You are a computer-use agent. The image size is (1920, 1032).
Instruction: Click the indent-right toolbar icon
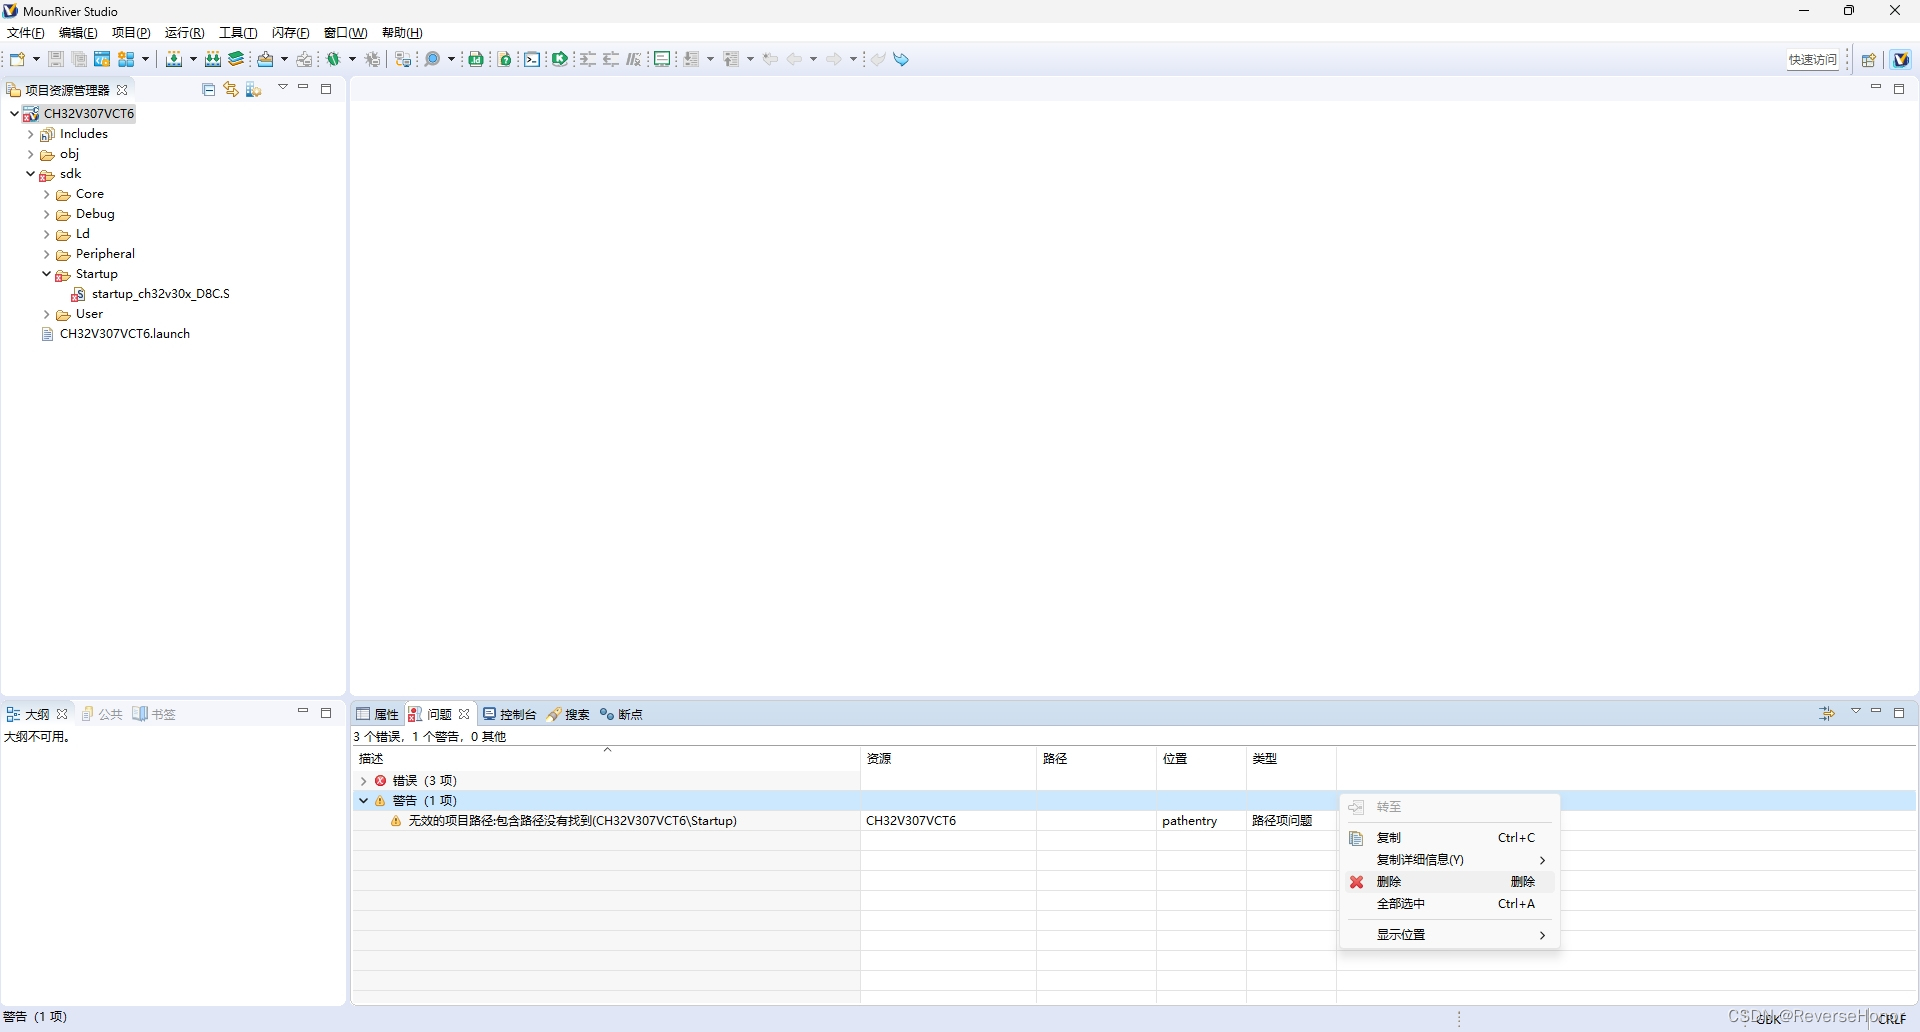pos(588,59)
